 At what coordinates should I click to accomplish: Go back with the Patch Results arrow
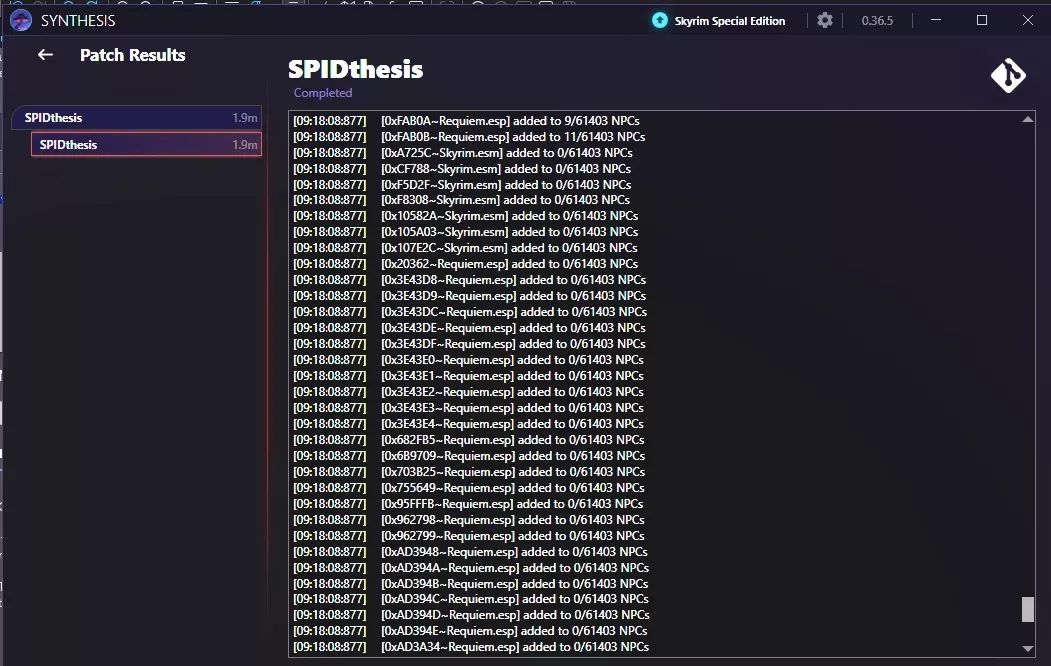pos(45,55)
